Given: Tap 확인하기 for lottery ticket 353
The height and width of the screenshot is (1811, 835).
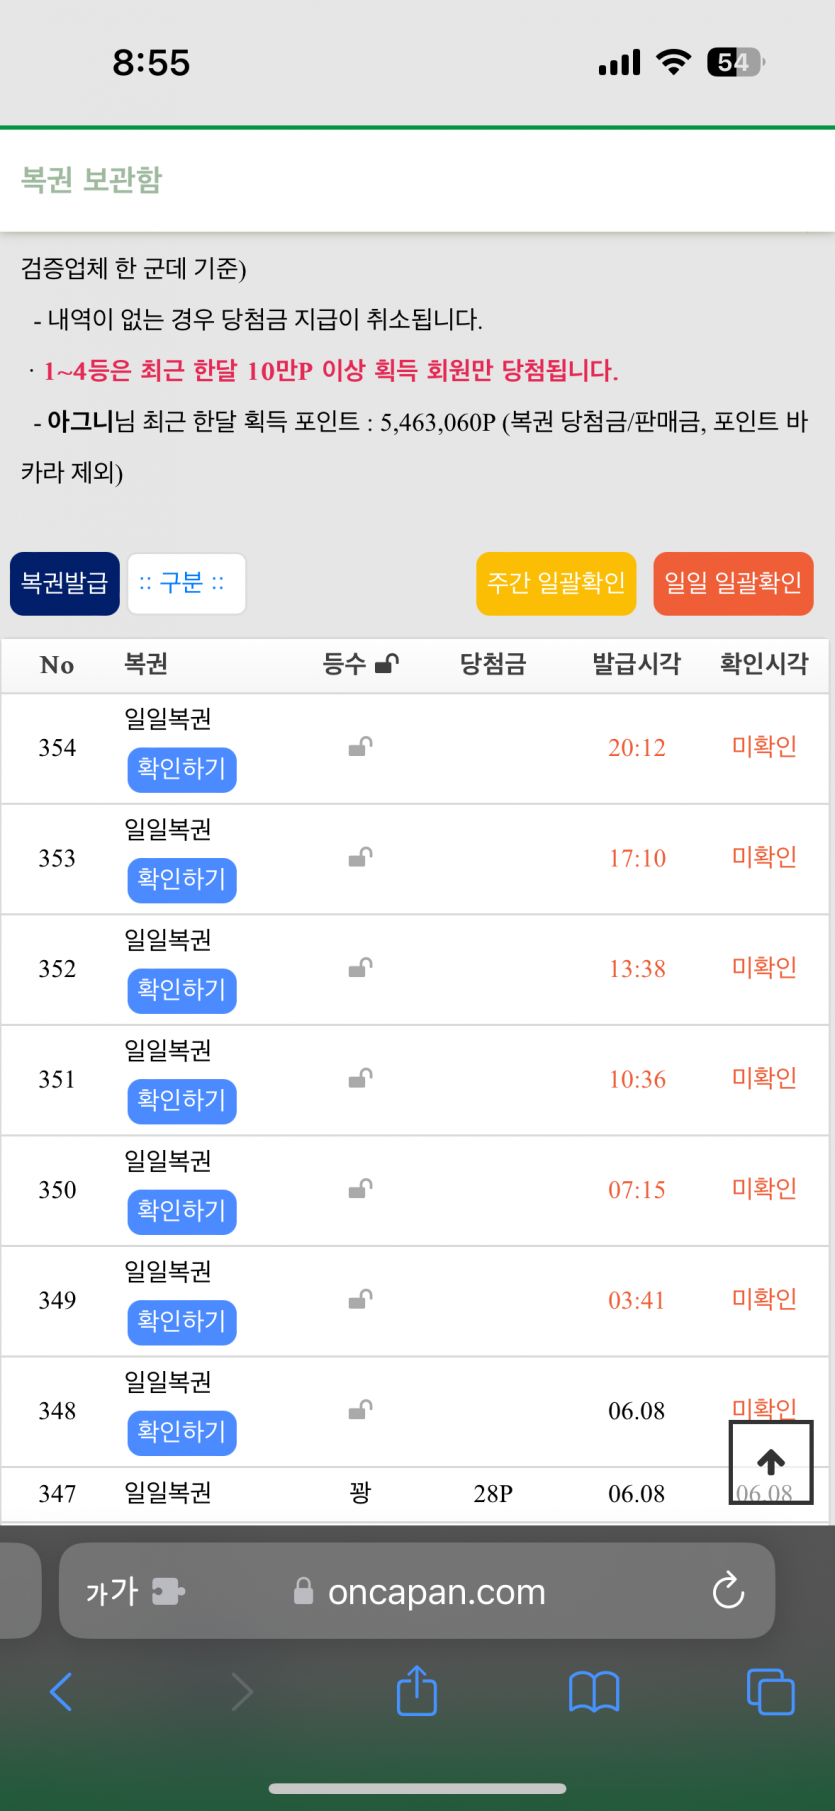Looking at the screenshot, I should (182, 880).
